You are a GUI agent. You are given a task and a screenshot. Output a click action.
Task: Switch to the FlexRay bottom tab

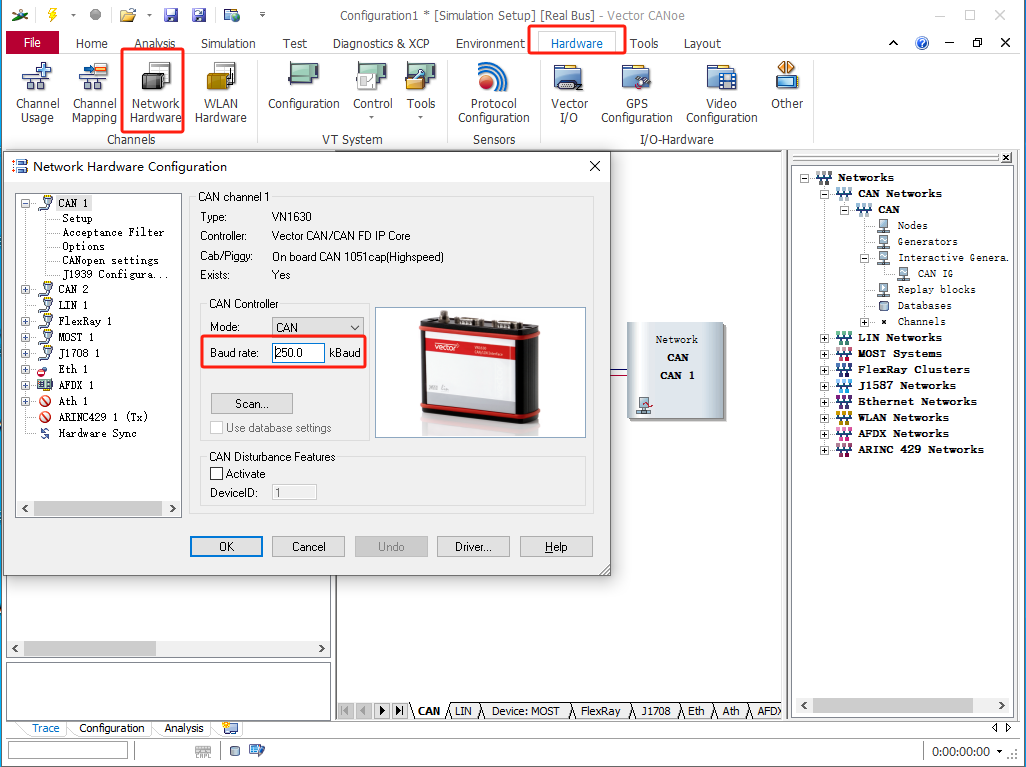[600, 711]
